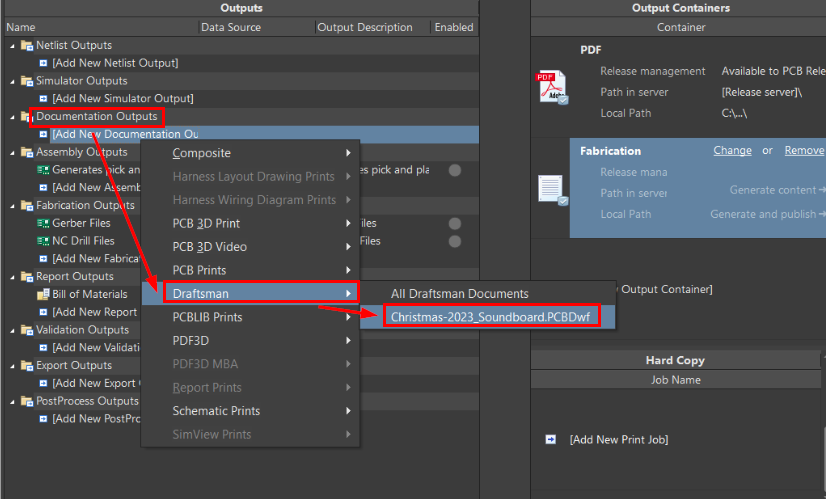This screenshot has width=826, height=499.
Task: Collapse the Export Outputs tree node
Action: click(x=13, y=366)
